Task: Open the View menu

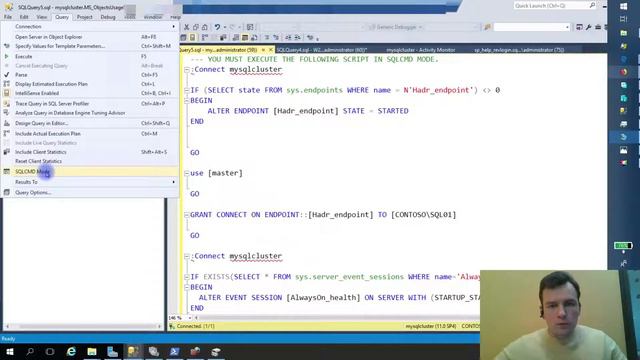Action: click(42, 17)
